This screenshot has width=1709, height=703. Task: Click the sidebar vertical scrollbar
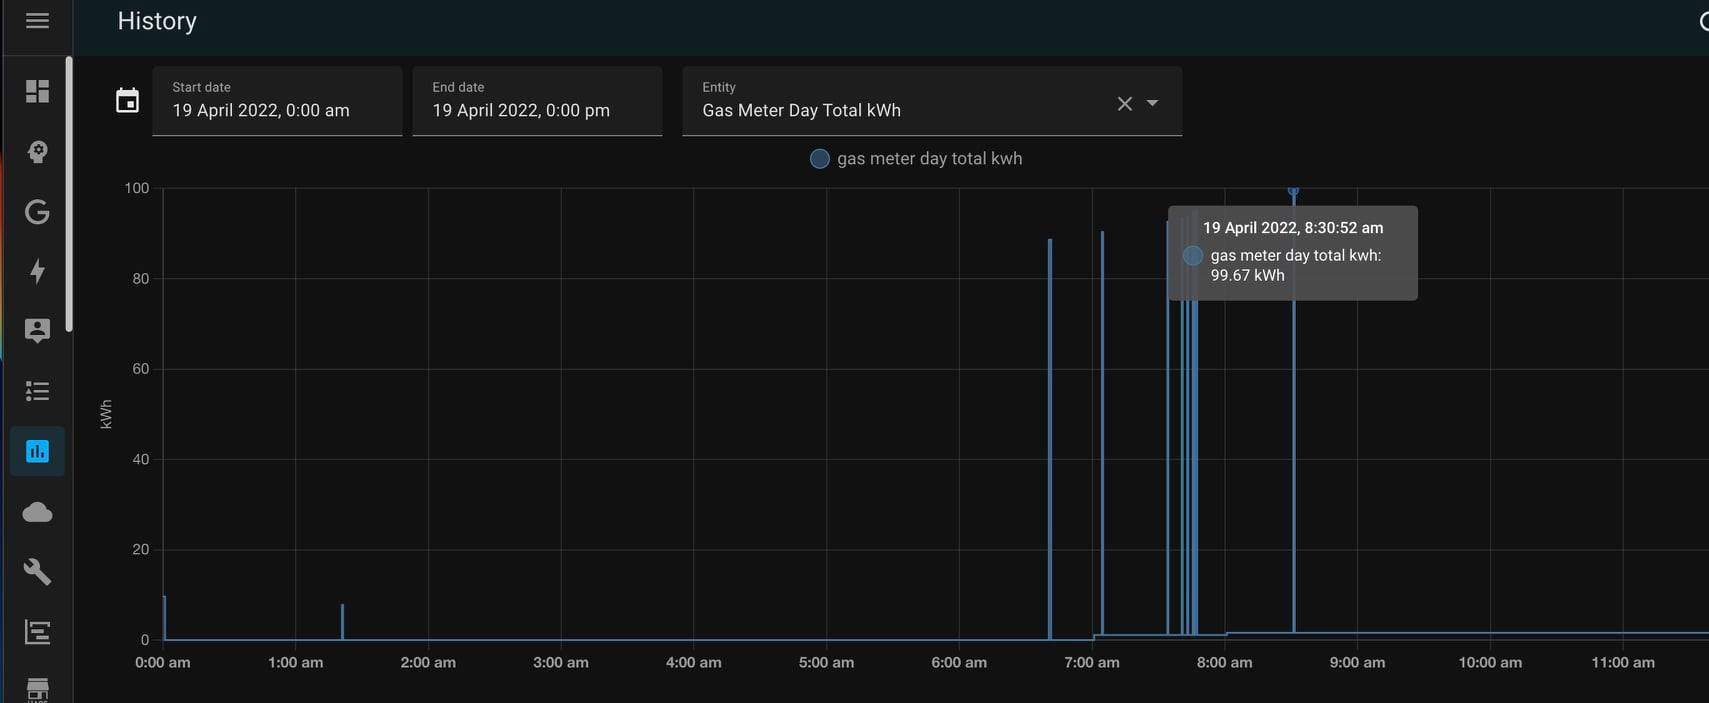[68, 194]
